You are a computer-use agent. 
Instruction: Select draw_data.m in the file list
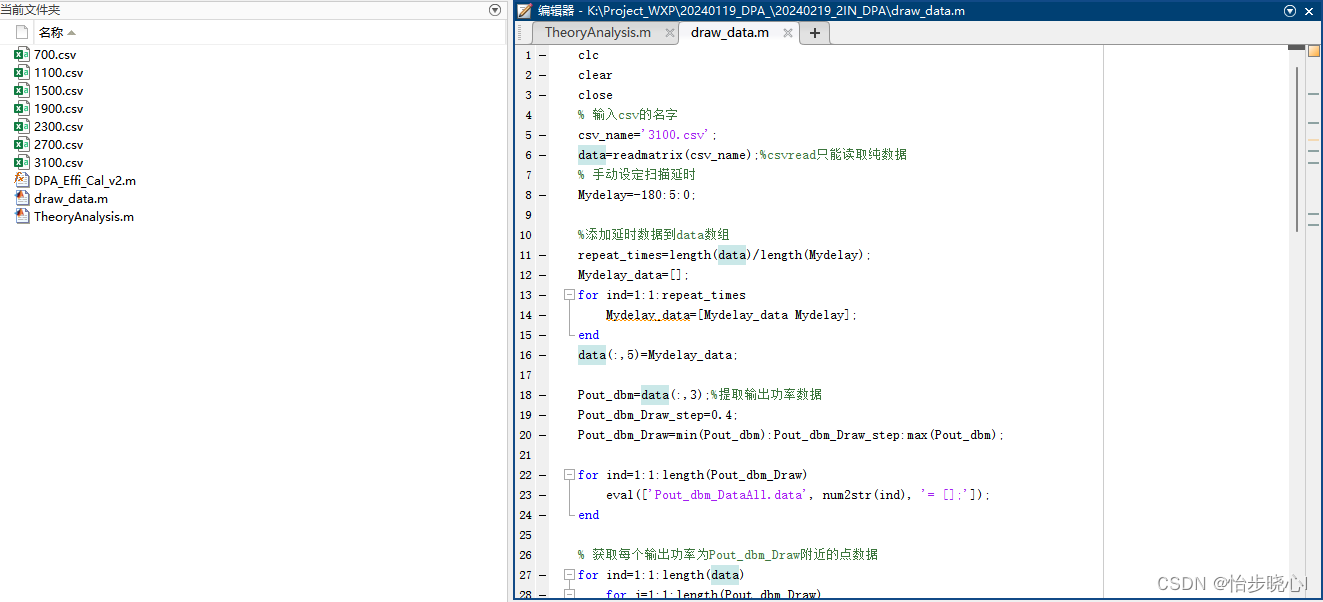click(x=71, y=199)
